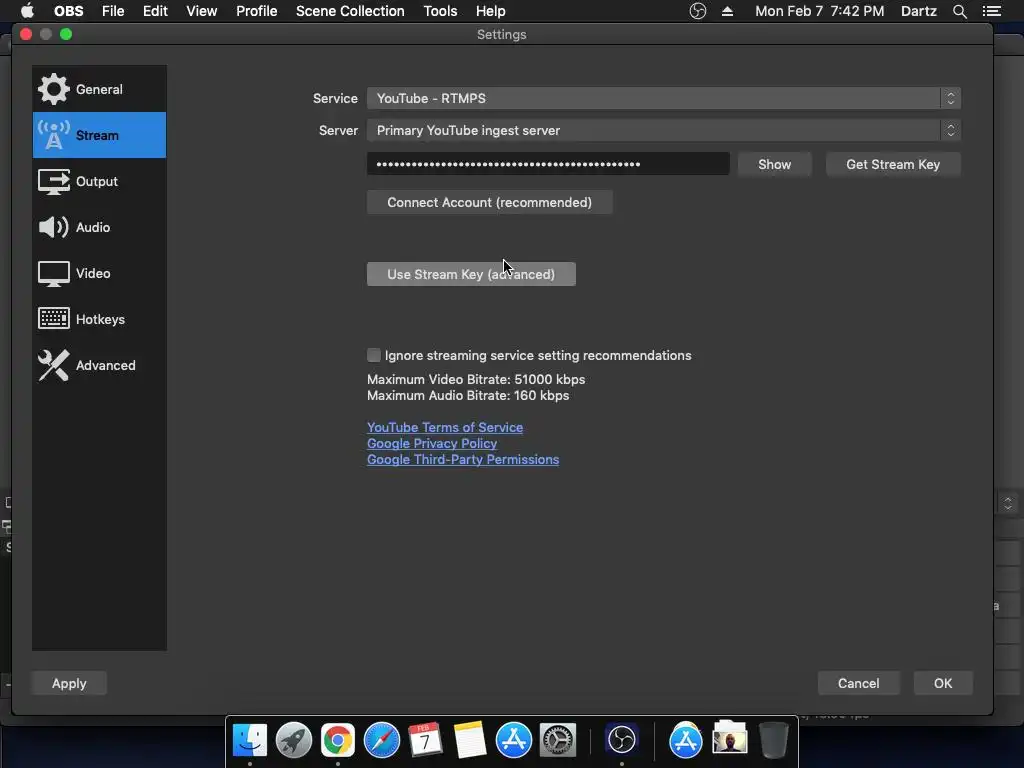Open the View menu
The image size is (1024, 768).
pos(201,11)
